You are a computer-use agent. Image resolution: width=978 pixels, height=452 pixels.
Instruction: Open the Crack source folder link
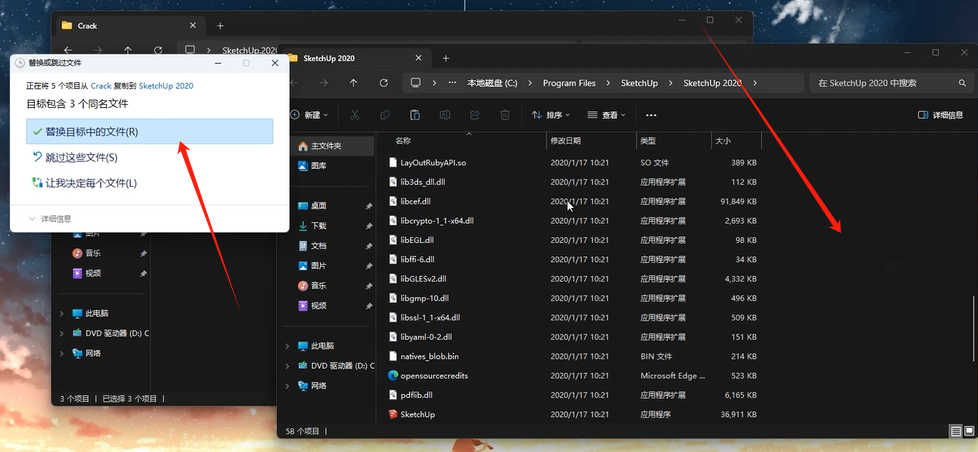pos(101,86)
